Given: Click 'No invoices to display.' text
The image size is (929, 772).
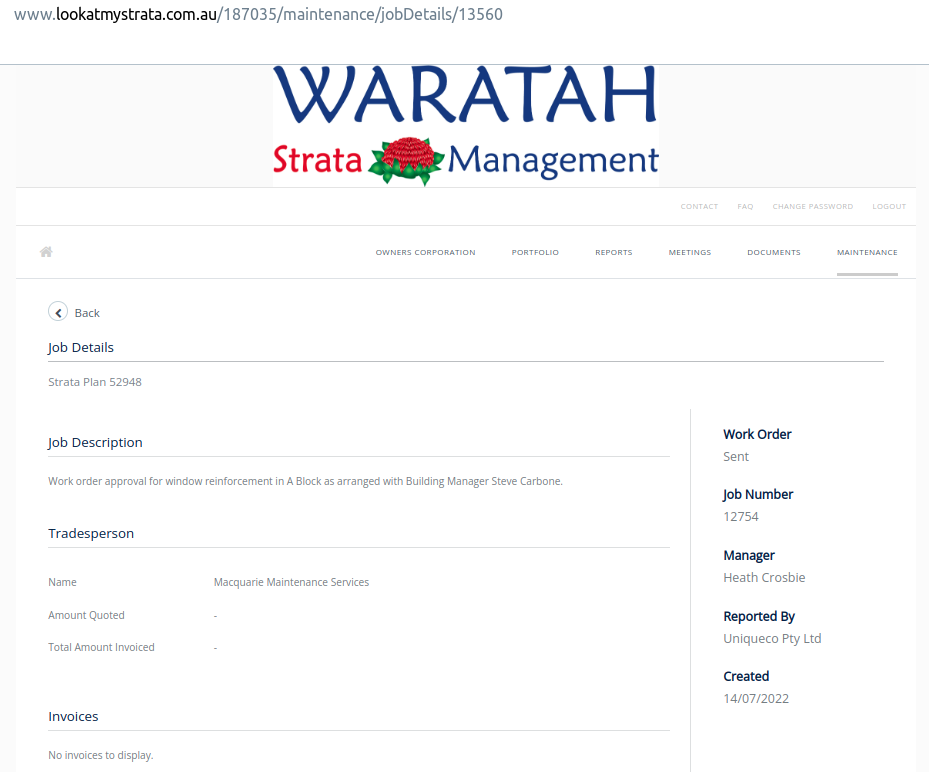Looking at the screenshot, I should [101, 755].
